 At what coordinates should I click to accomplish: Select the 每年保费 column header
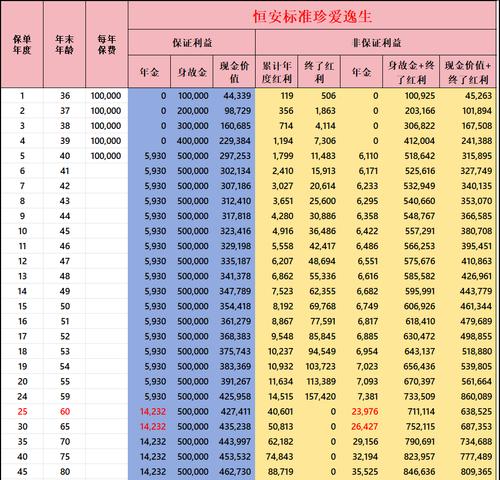tap(107, 44)
